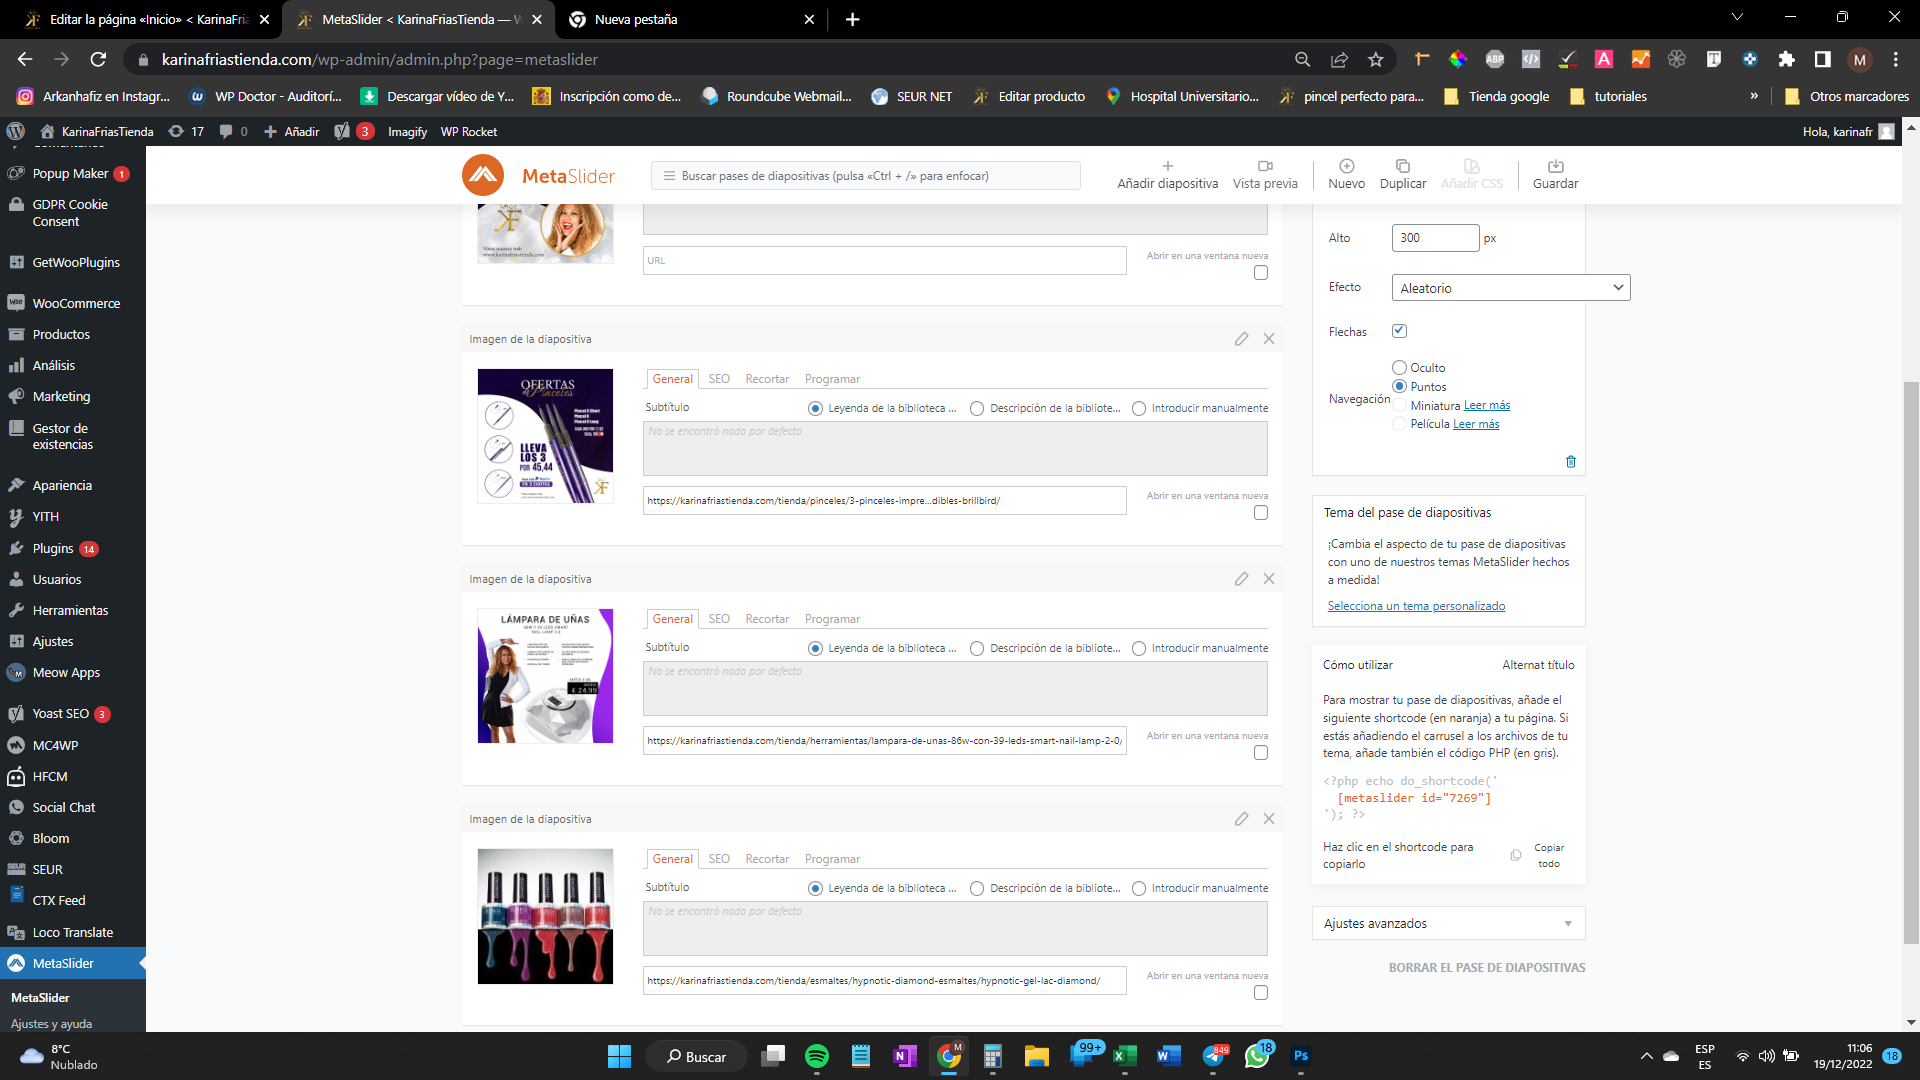This screenshot has height=1080, width=1920.
Task: Click the metaslider id 7269 shortcode
Action: click(x=1414, y=798)
